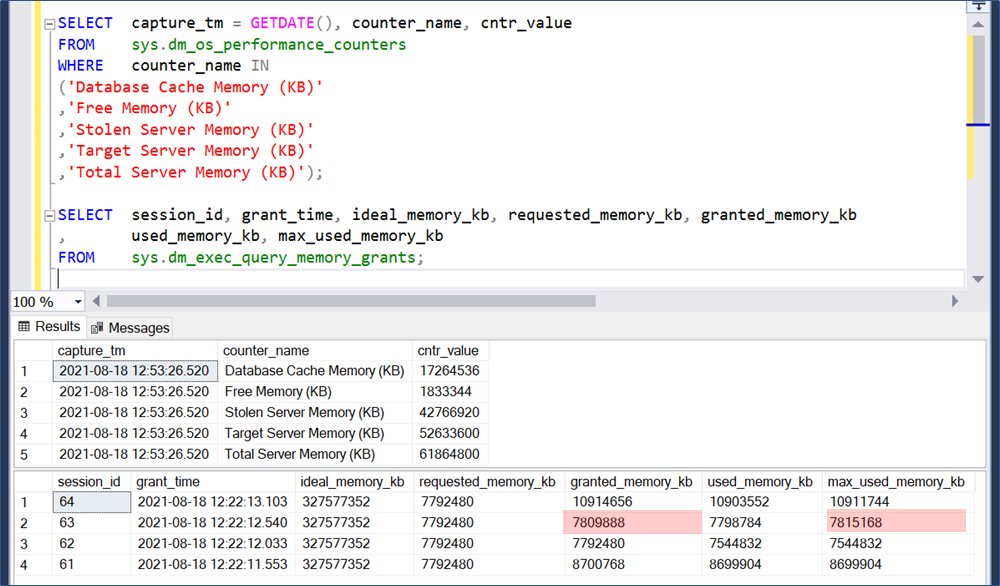The height and width of the screenshot is (586, 1000).
Task: Select the highlighted max used cell 7815168
Action: tap(898, 523)
